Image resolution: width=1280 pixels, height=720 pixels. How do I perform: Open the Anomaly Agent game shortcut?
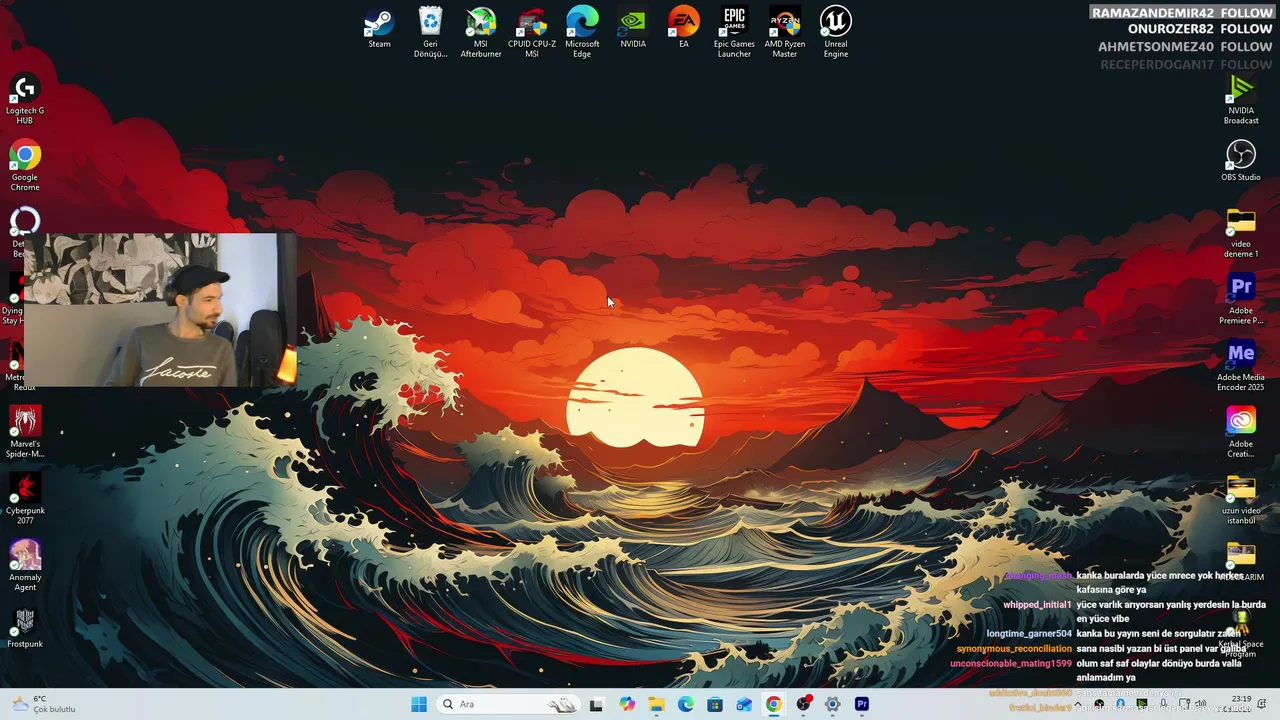pyautogui.click(x=25, y=566)
